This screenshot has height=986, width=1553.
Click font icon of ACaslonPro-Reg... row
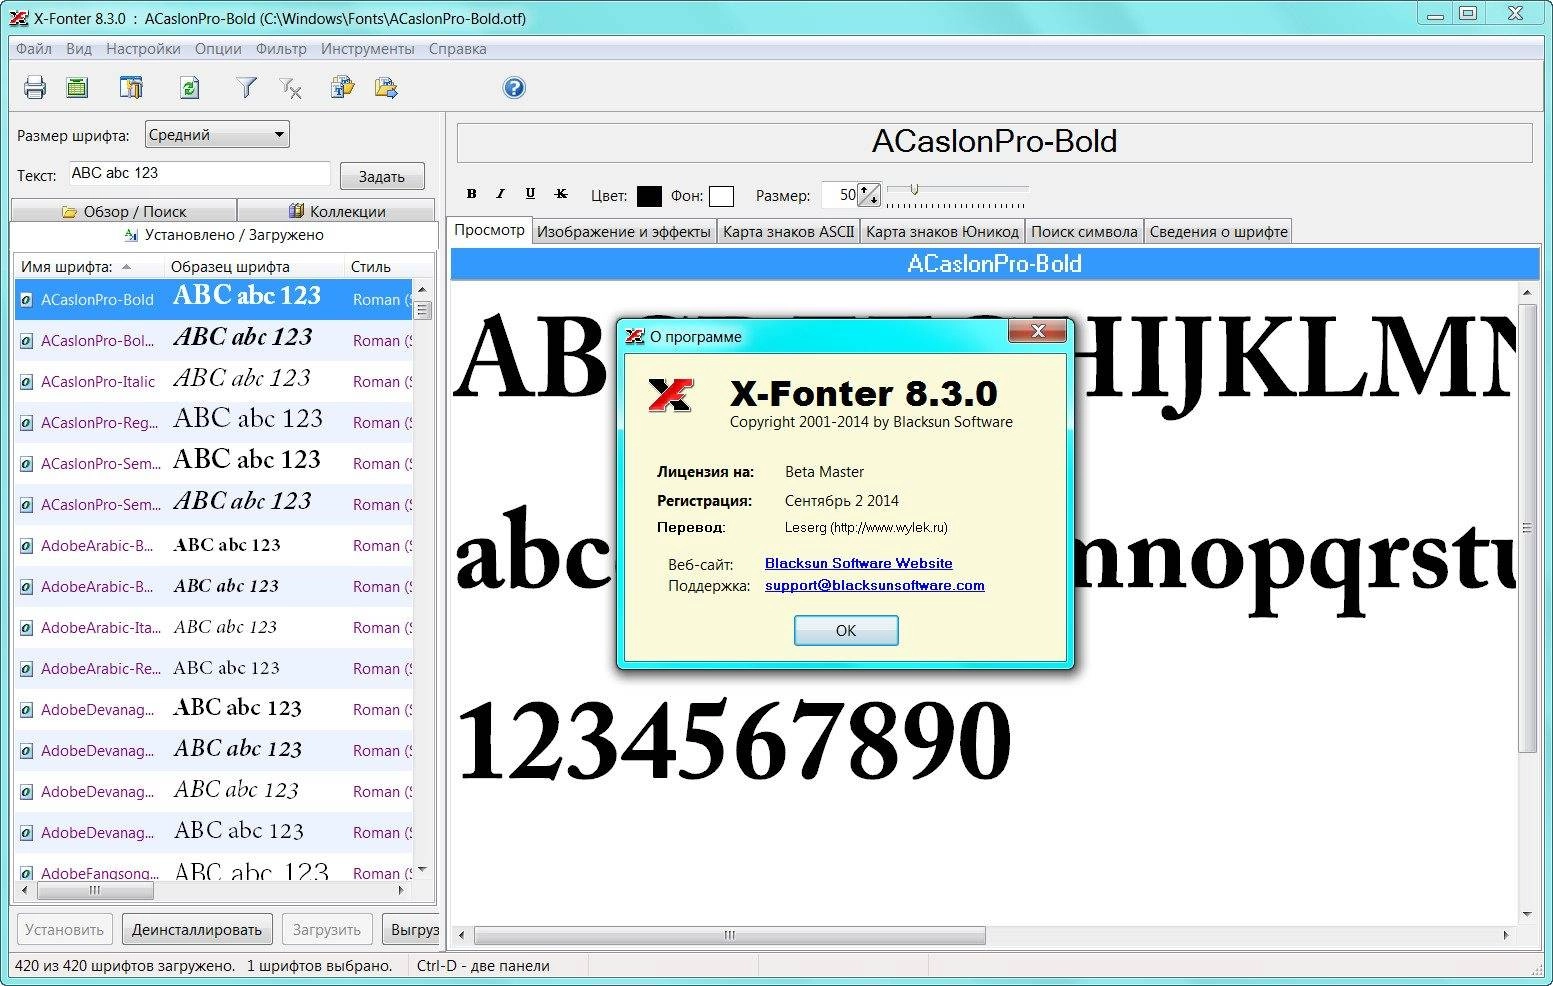coord(27,423)
